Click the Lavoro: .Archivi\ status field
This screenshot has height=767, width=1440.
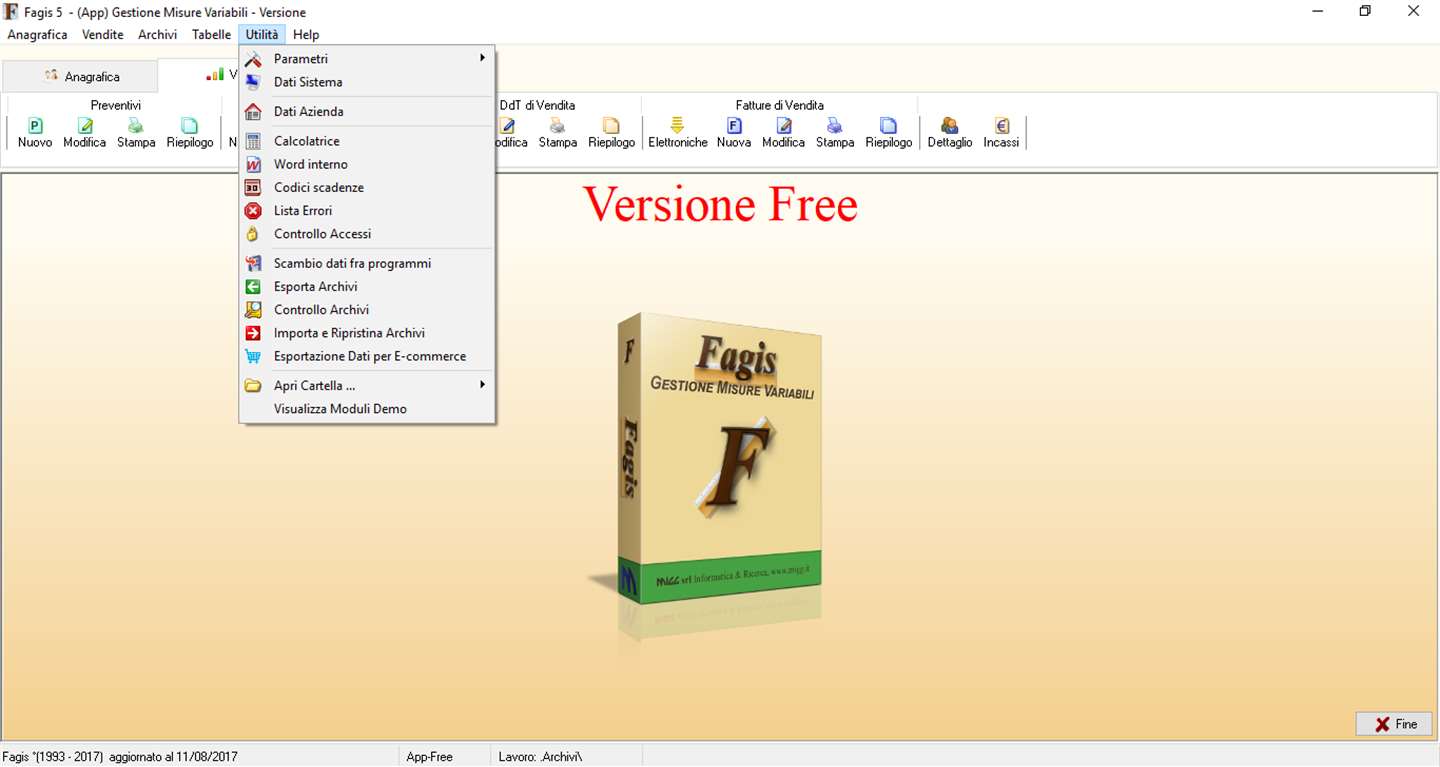pyautogui.click(x=566, y=757)
